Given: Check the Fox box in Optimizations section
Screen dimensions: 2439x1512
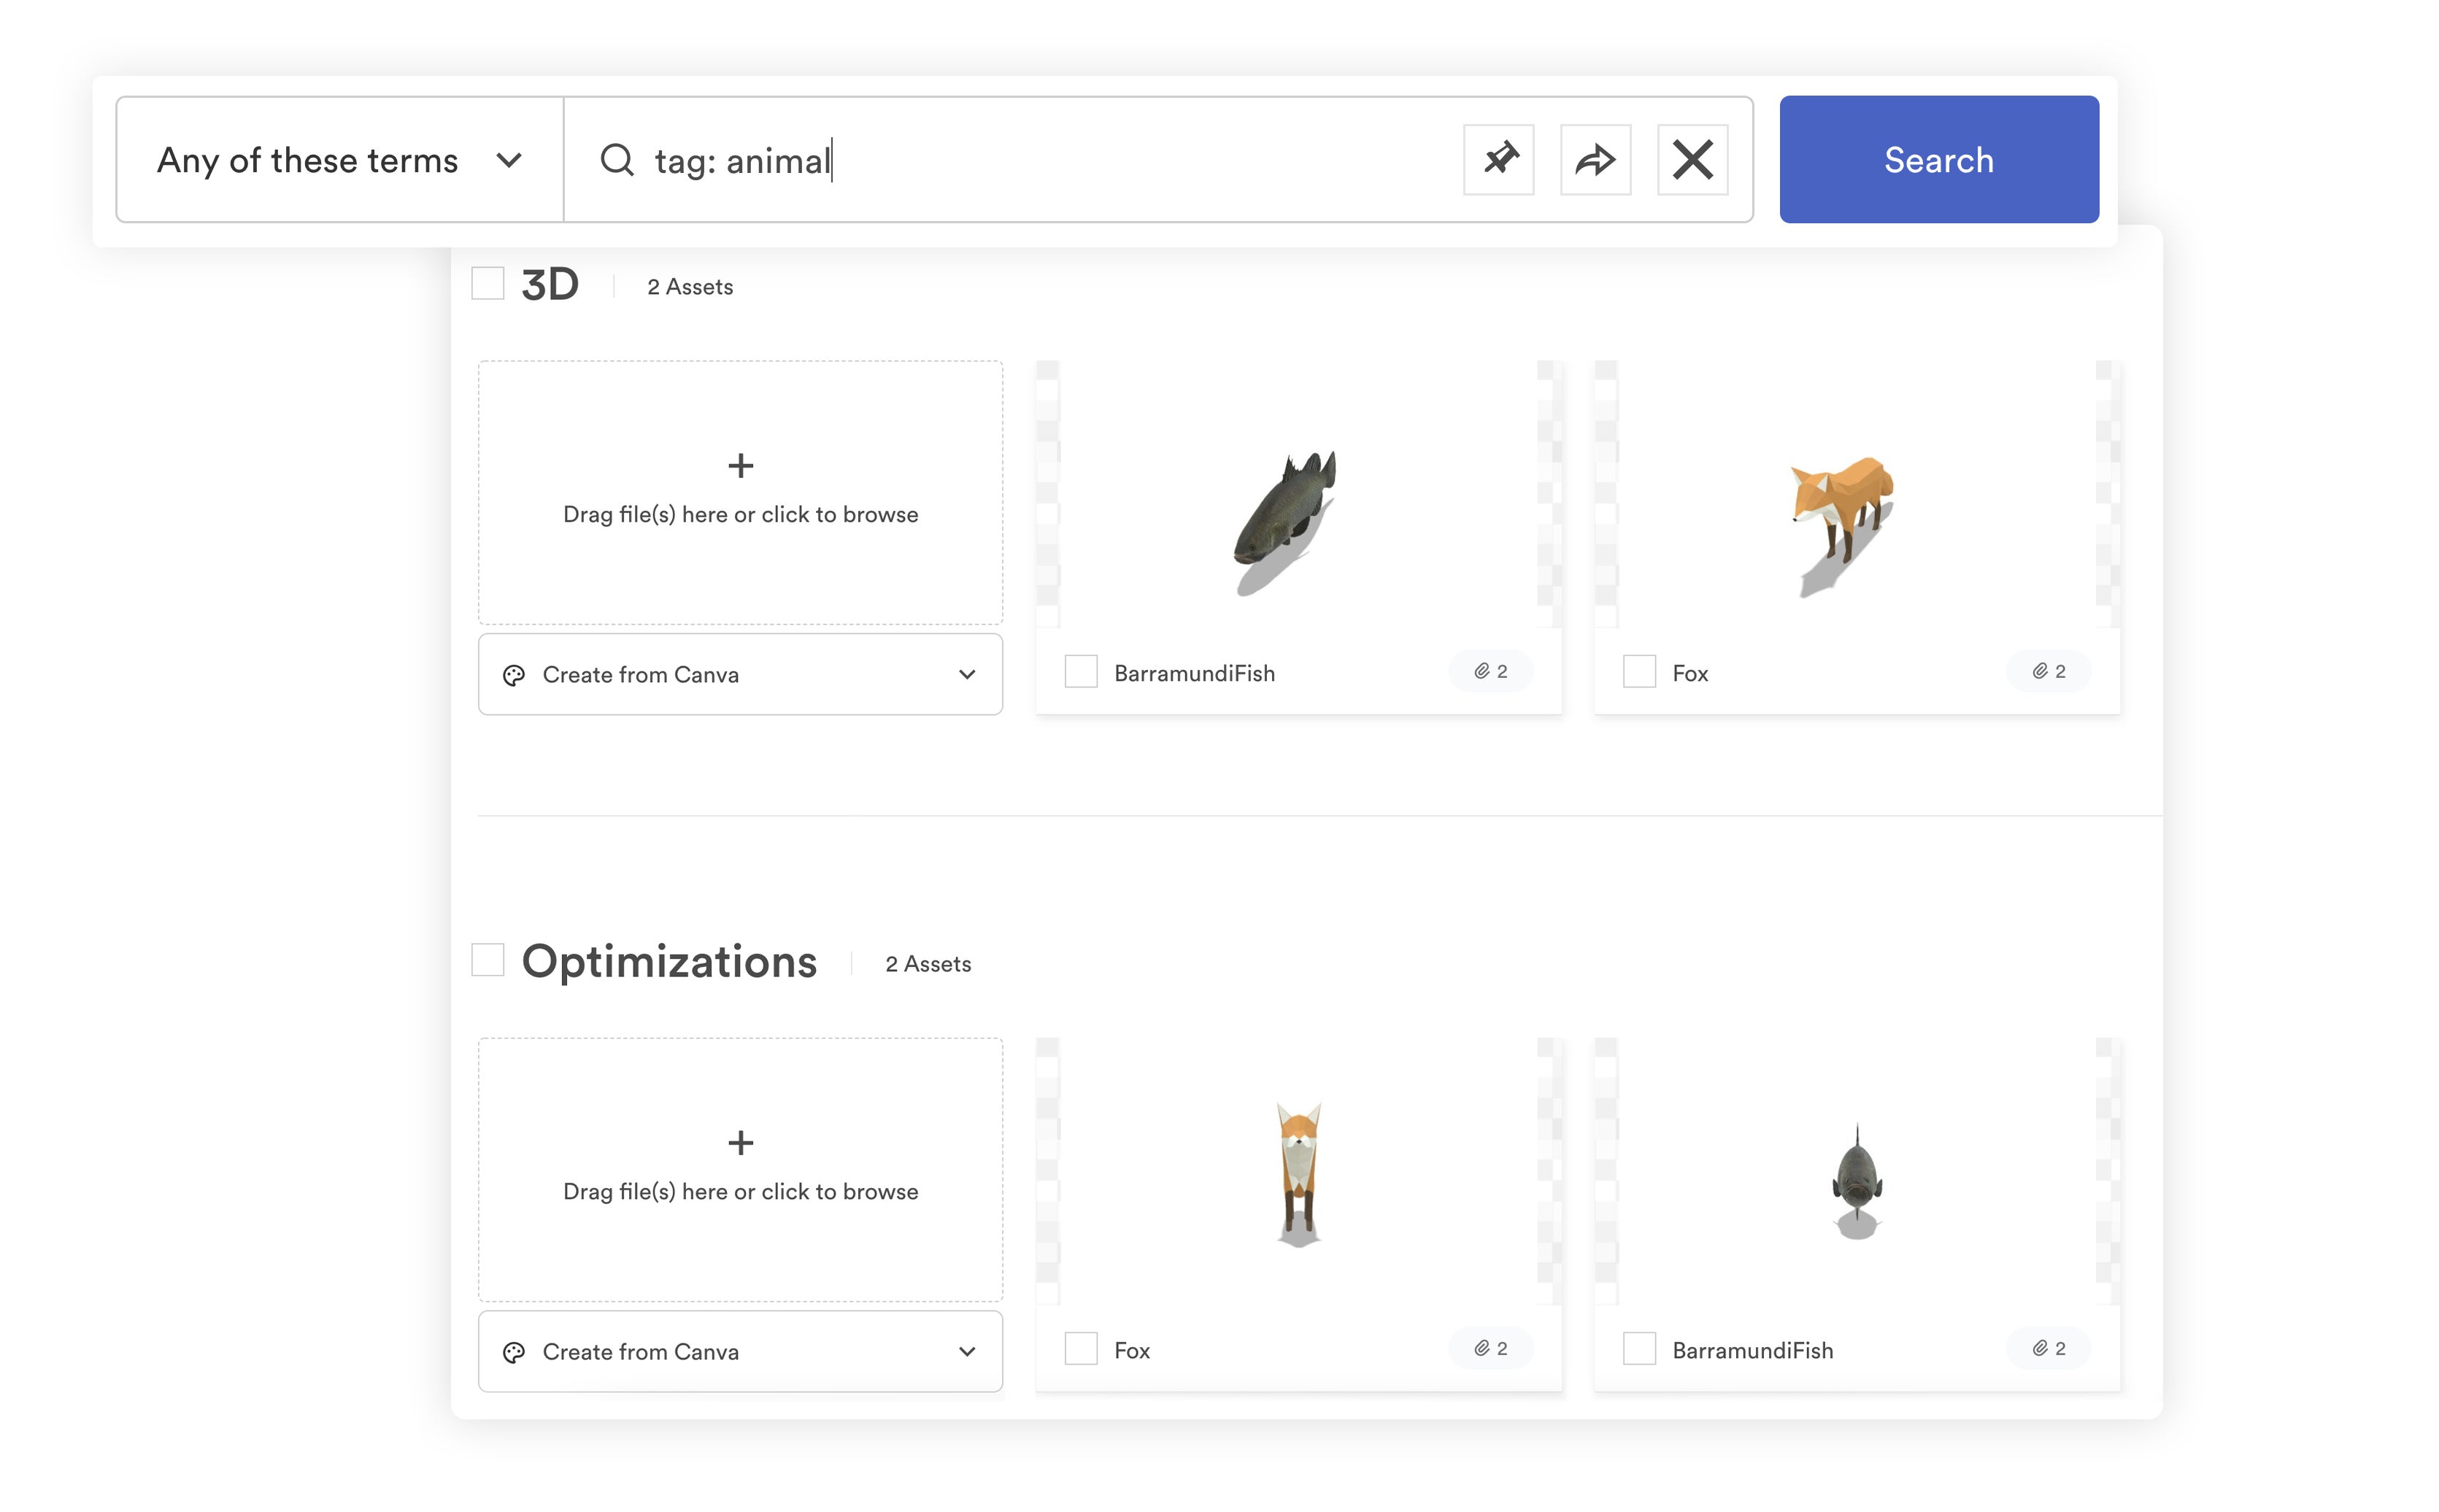Looking at the screenshot, I should (1080, 1348).
